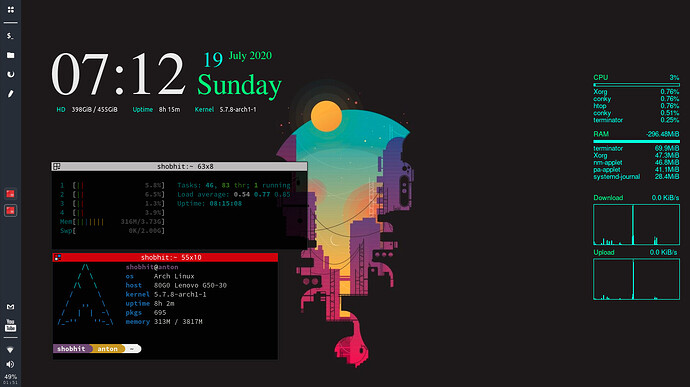Screen dimensions: 690x387
Task: Click the icon in the red 55x10 titlebar
Action: tap(58, 258)
